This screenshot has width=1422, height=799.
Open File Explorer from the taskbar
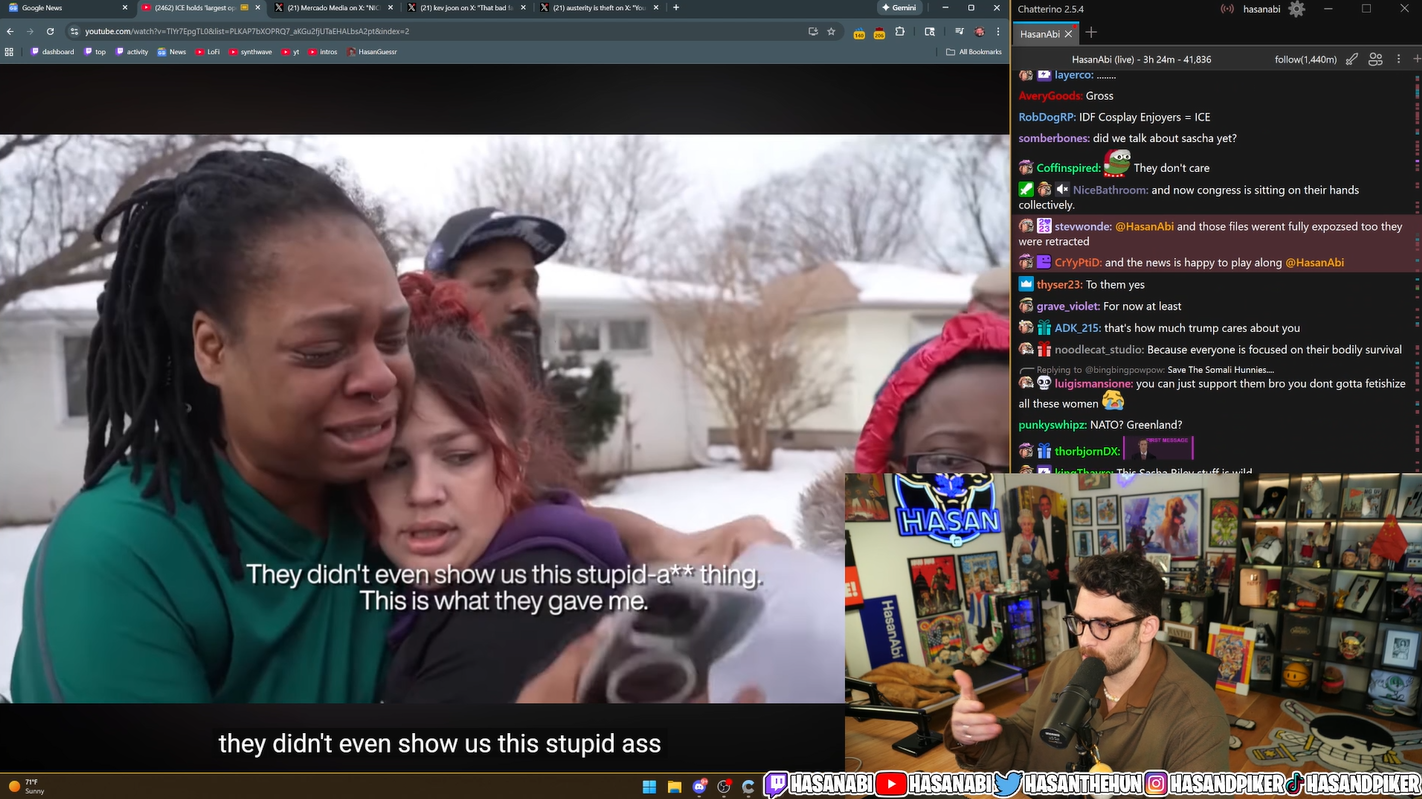coord(674,787)
